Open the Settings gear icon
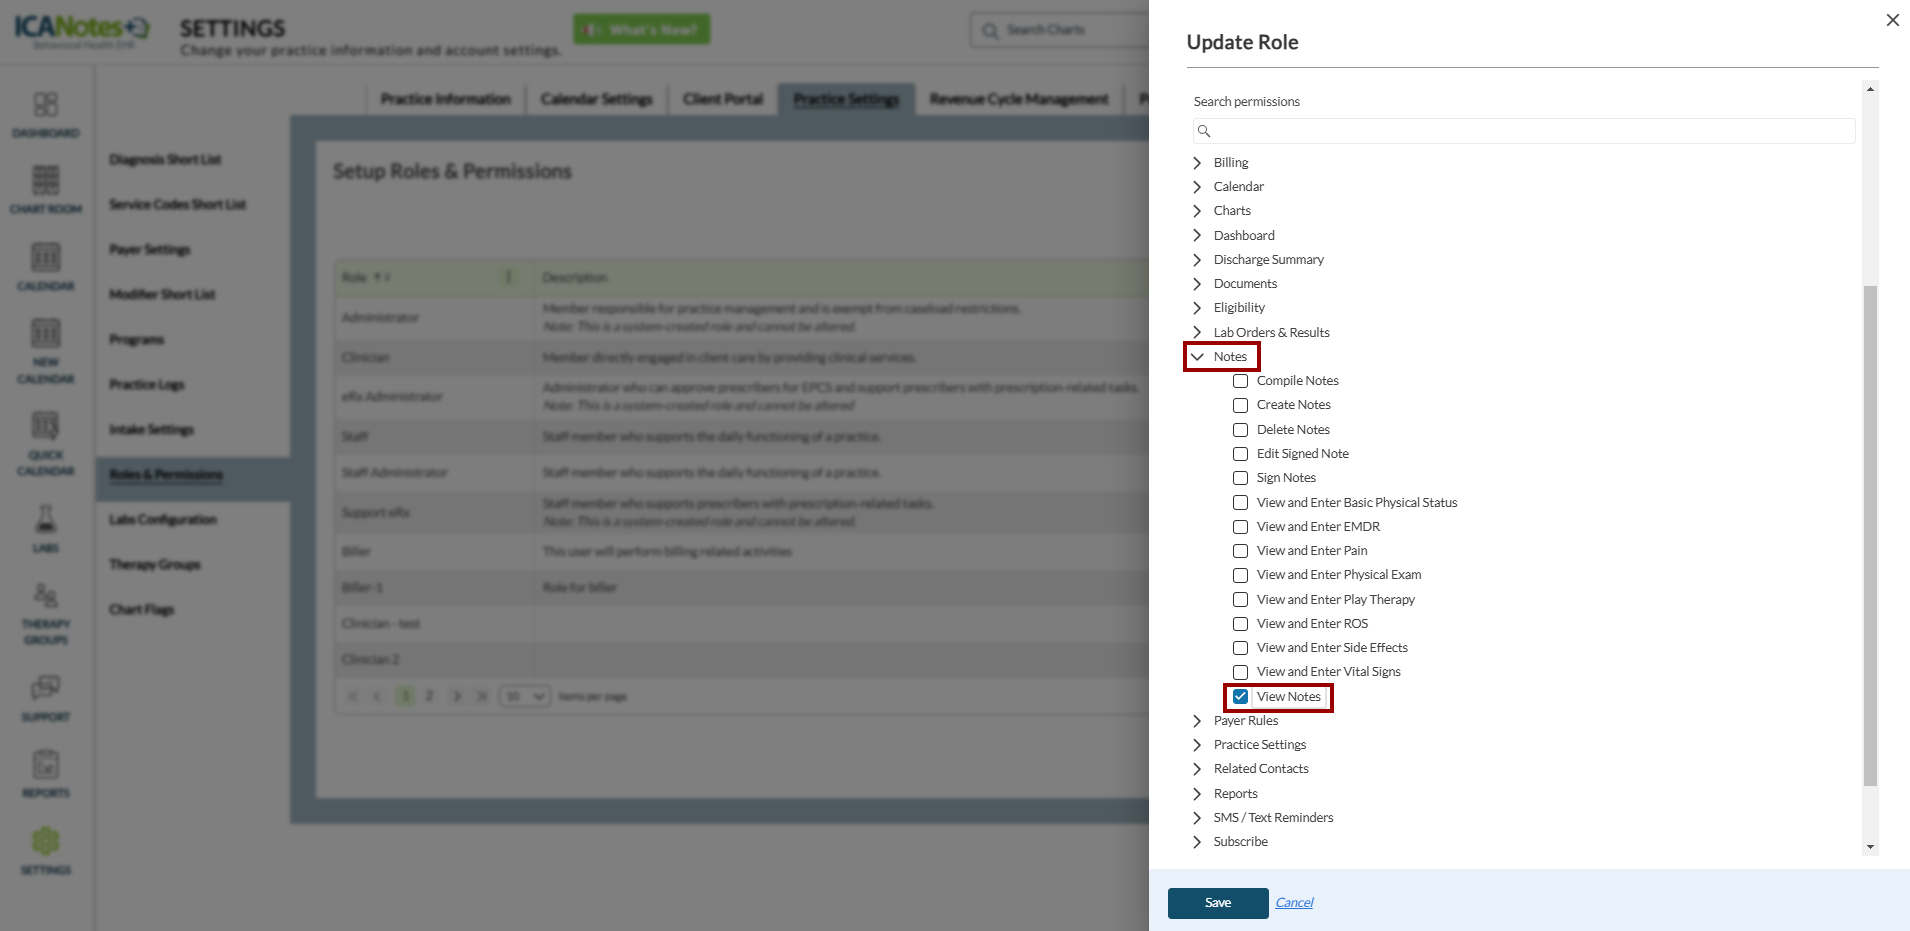1910x931 pixels. tap(46, 841)
